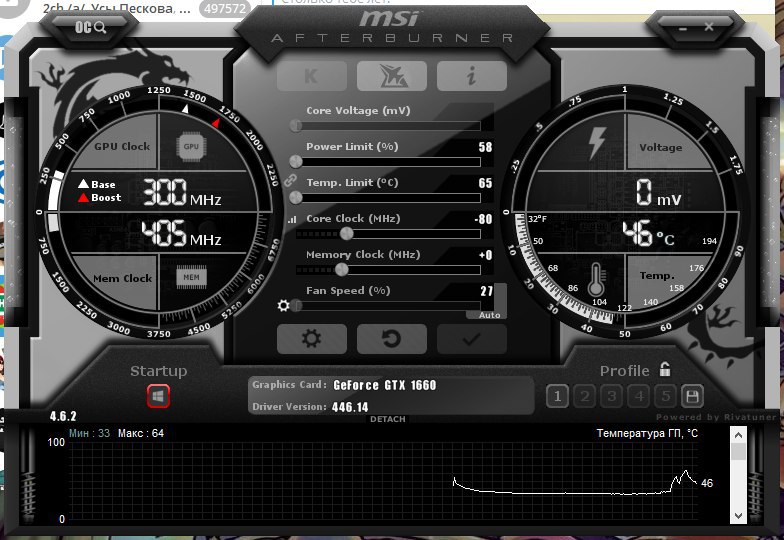The image size is (784, 540).
Task: Select profile slot 5
Action: [x=666, y=396]
